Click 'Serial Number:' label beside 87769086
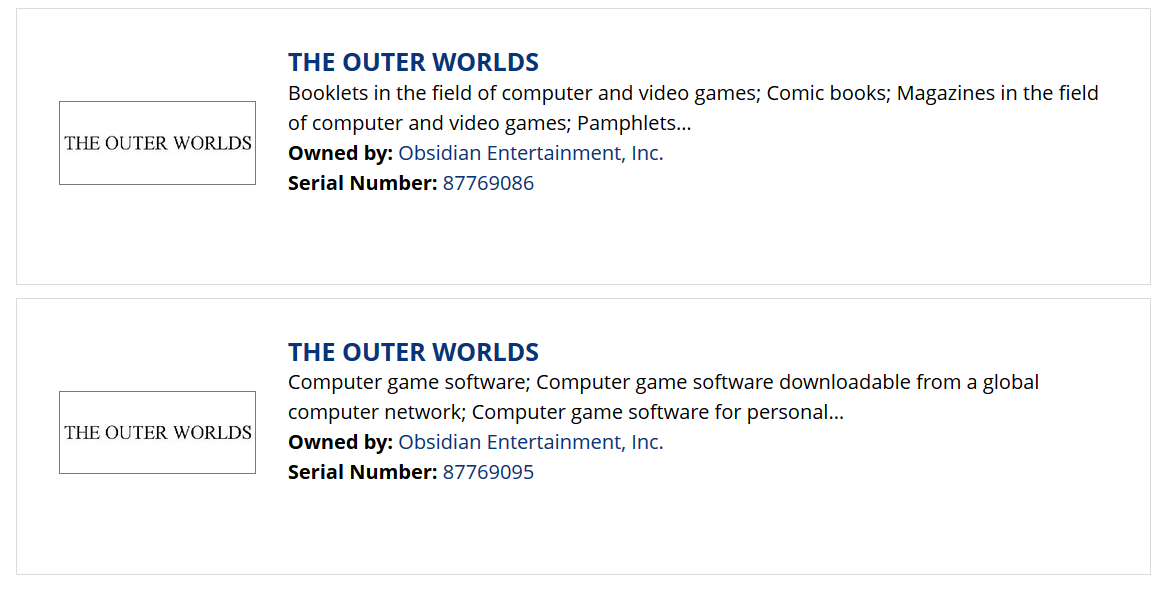This screenshot has width=1168, height=594. (x=362, y=183)
